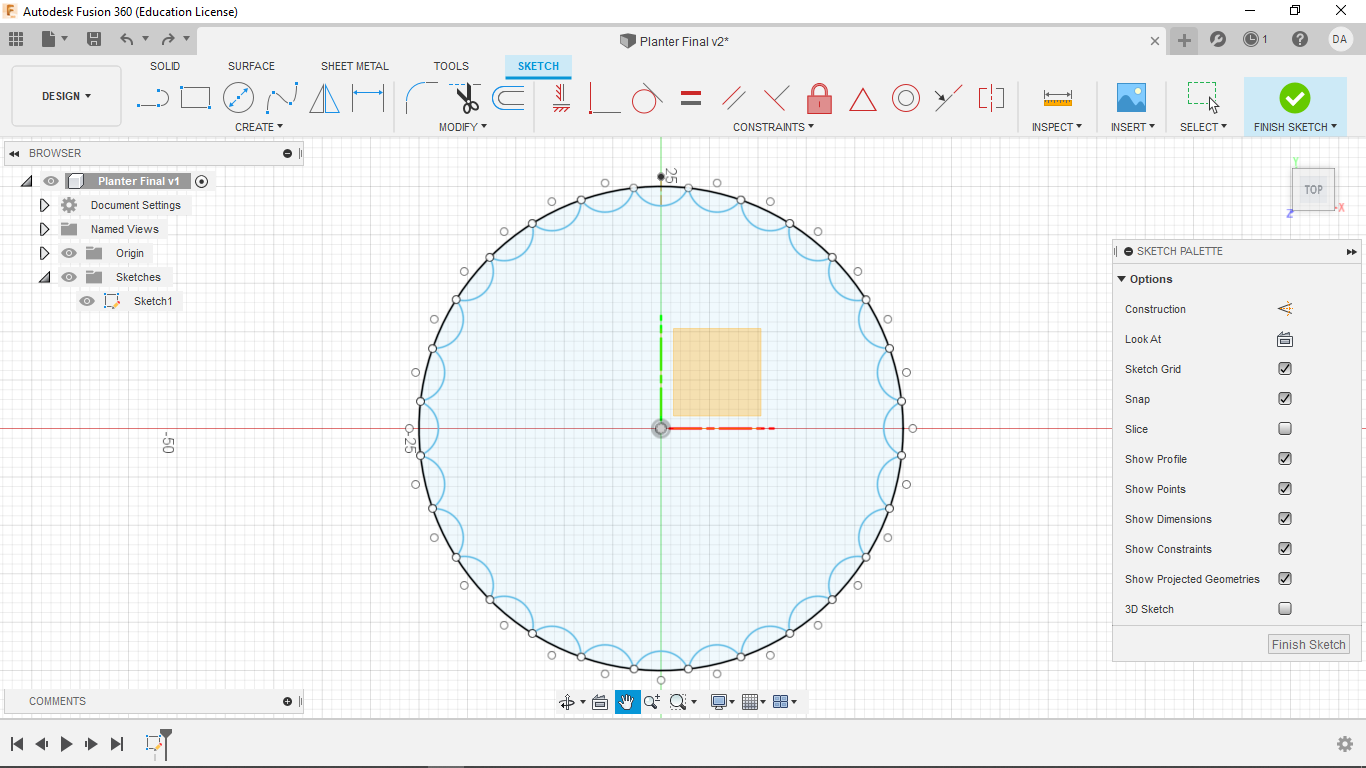Apply the Midpoint triangle constraint
This screenshot has width=1366, height=768.
pos(863,99)
